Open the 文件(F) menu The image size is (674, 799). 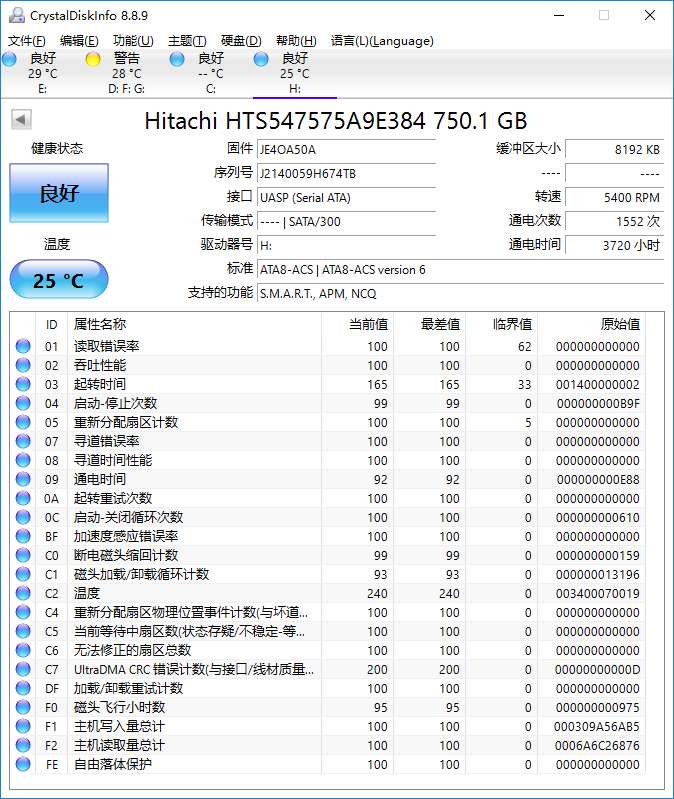[x=26, y=41]
